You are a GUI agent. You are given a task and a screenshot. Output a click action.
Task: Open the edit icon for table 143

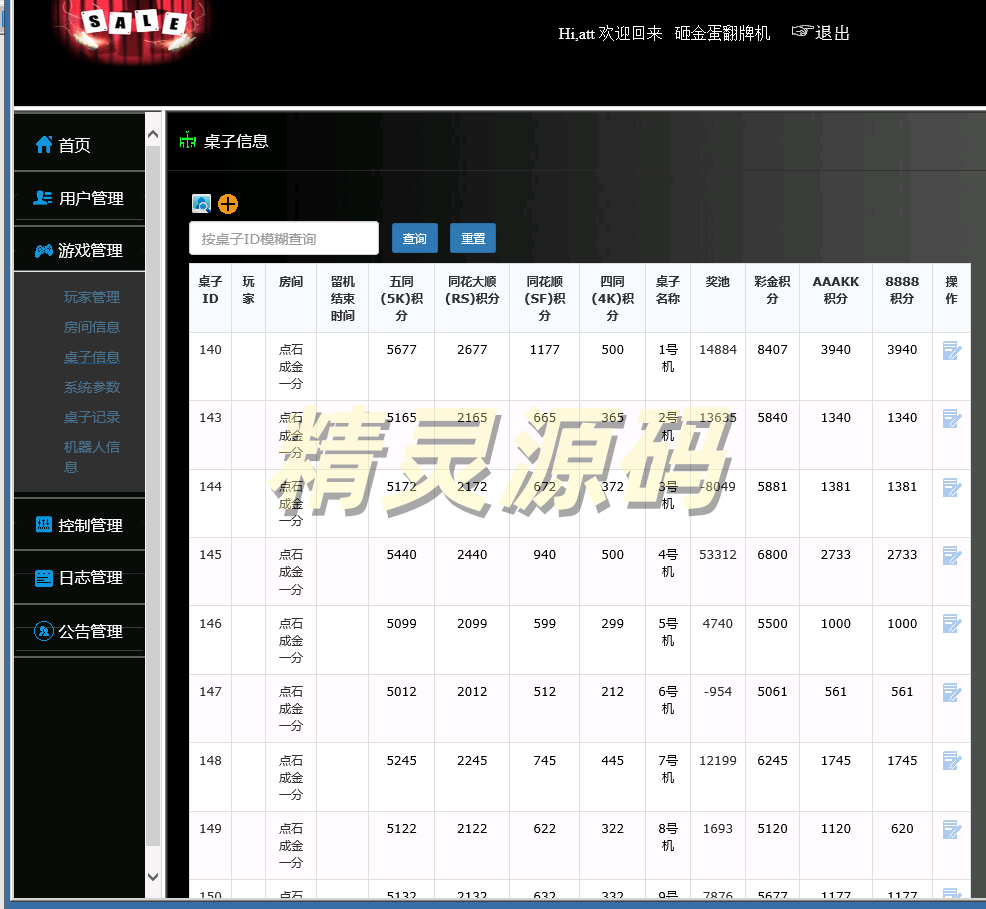pos(951,419)
